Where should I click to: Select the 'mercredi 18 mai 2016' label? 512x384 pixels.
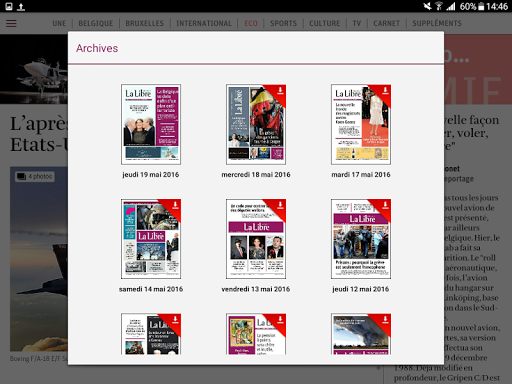click(256, 175)
